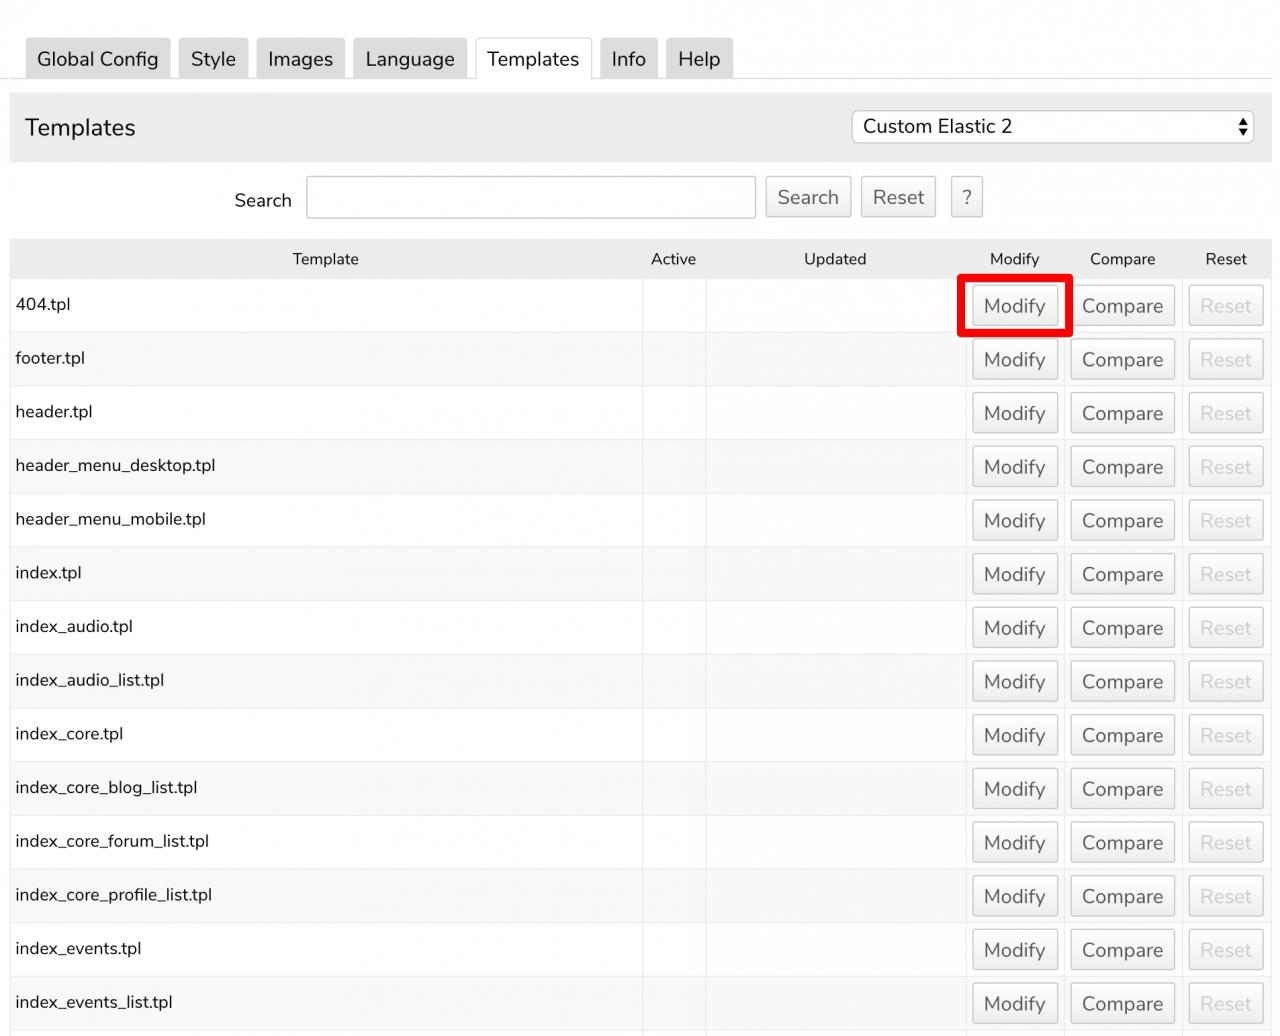Open the Info tab
The height and width of the screenshot is (1036, 1280).
(628, 59)
